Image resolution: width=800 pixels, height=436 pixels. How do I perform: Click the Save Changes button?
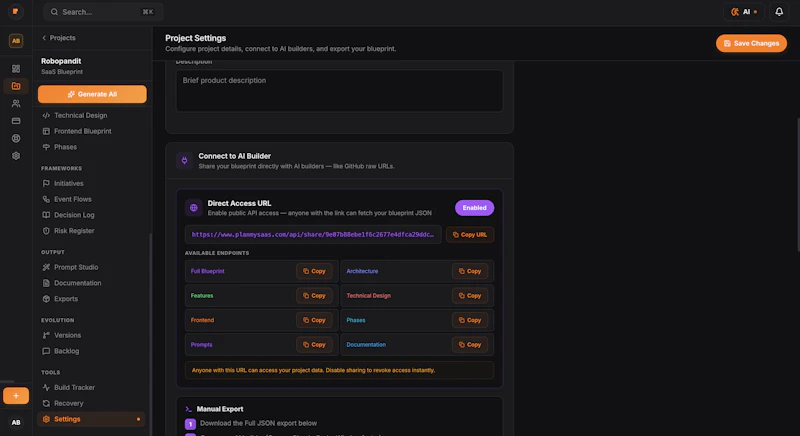click(751, 43)
